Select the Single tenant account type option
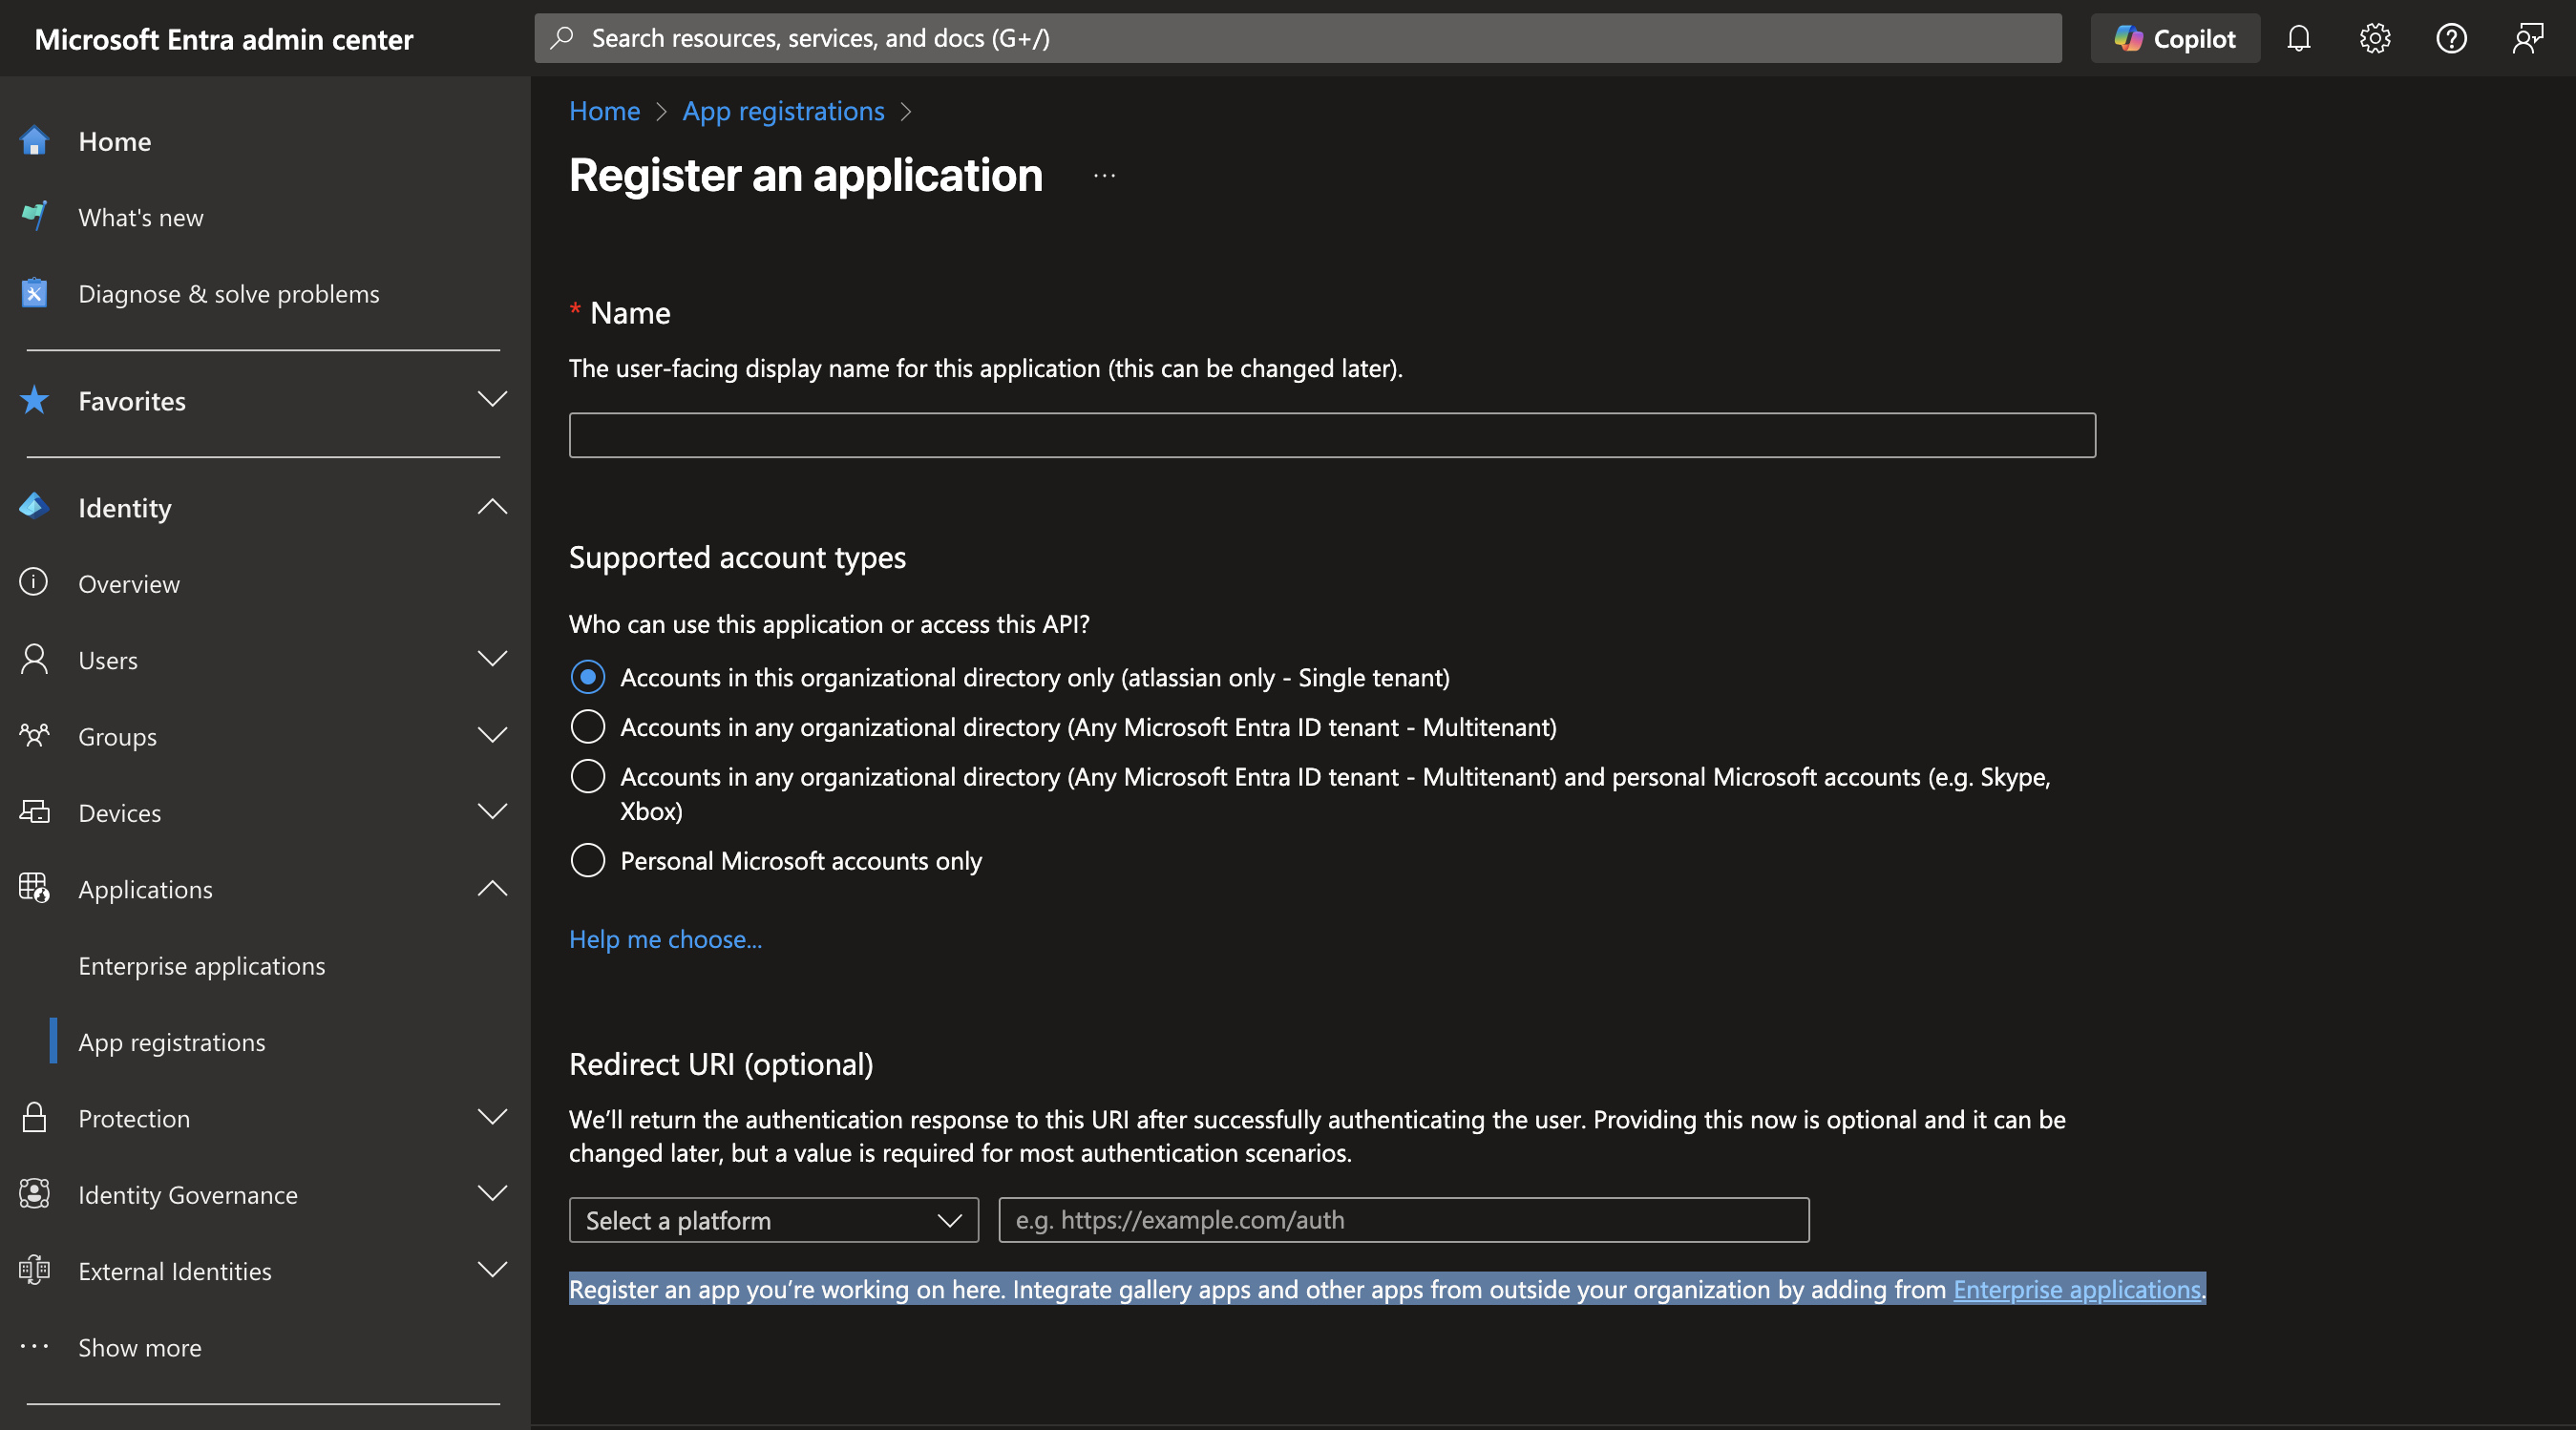This screenshot has height=1430, width=2576. (x=587, y=677)
